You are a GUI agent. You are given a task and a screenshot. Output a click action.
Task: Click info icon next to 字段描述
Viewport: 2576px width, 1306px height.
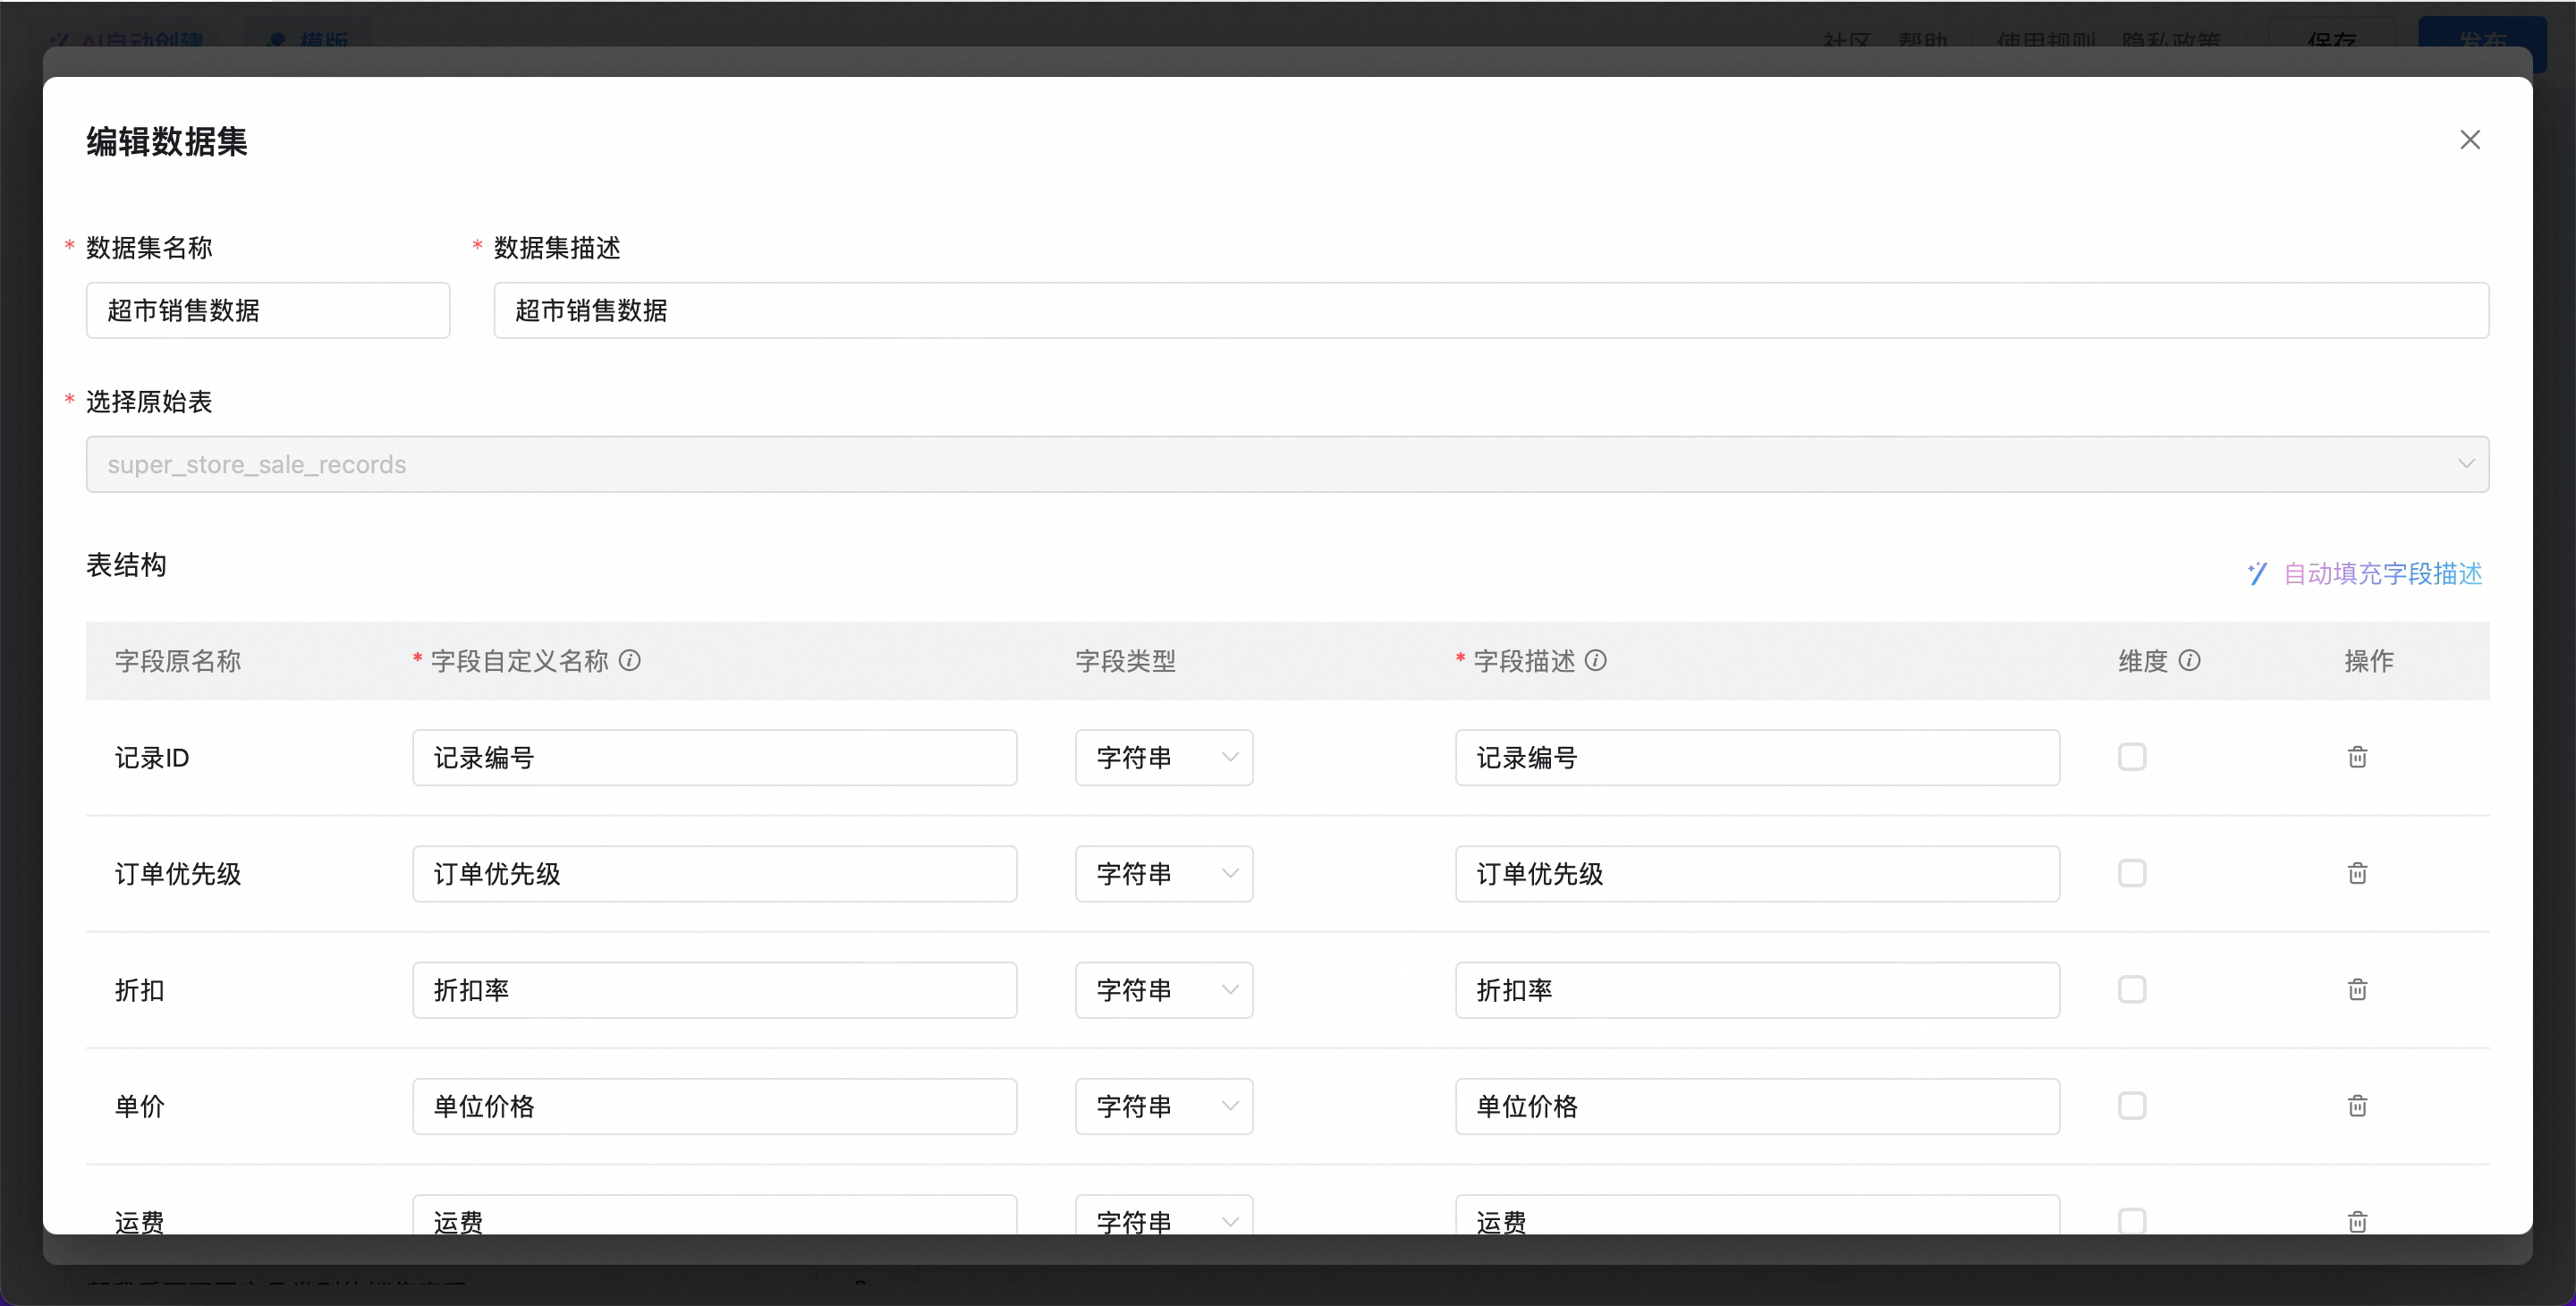click(1596, 660)
